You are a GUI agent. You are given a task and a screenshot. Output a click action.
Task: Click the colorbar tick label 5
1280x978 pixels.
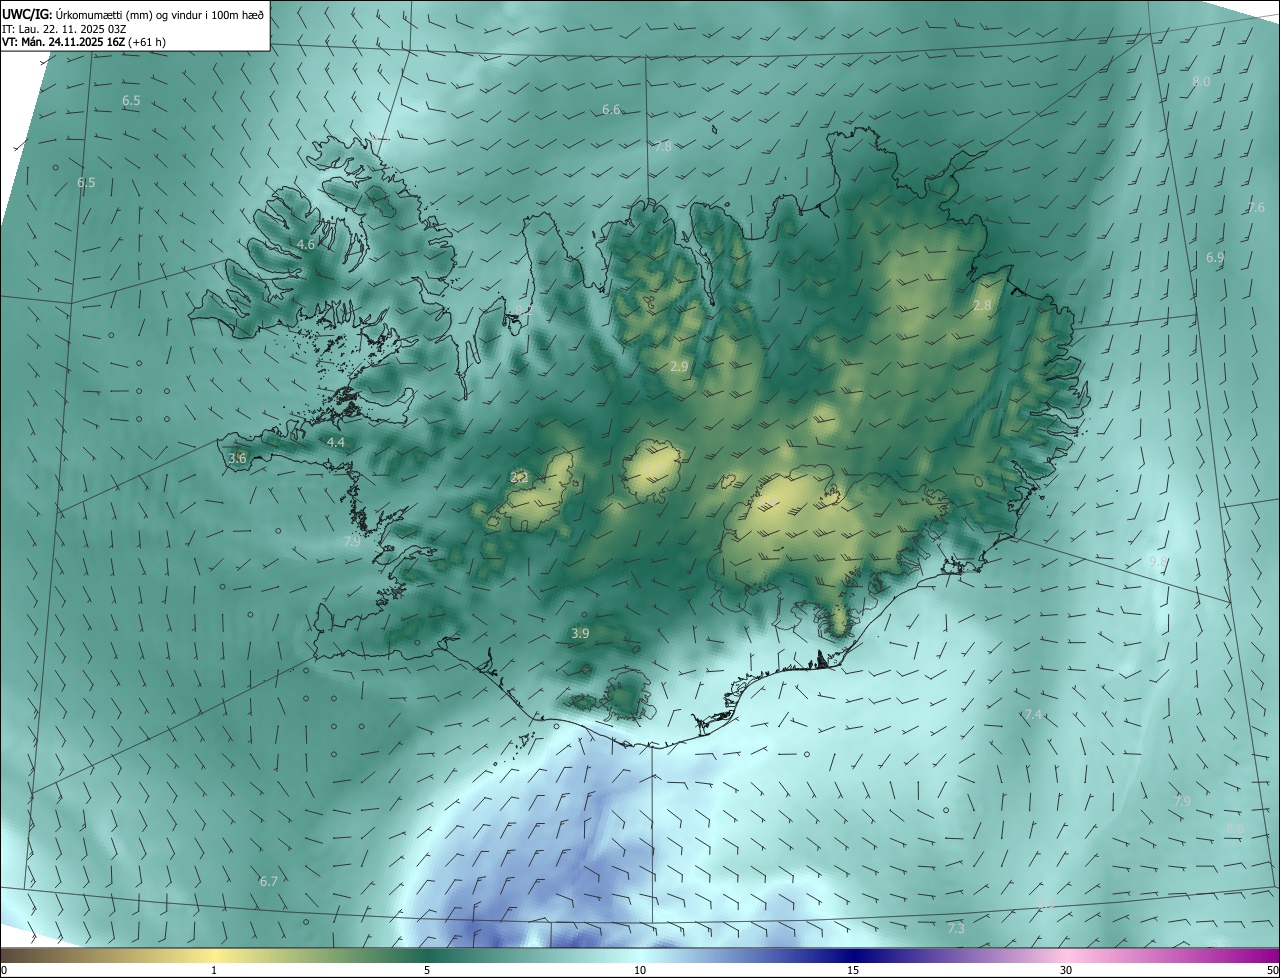(x=427, y=970)
